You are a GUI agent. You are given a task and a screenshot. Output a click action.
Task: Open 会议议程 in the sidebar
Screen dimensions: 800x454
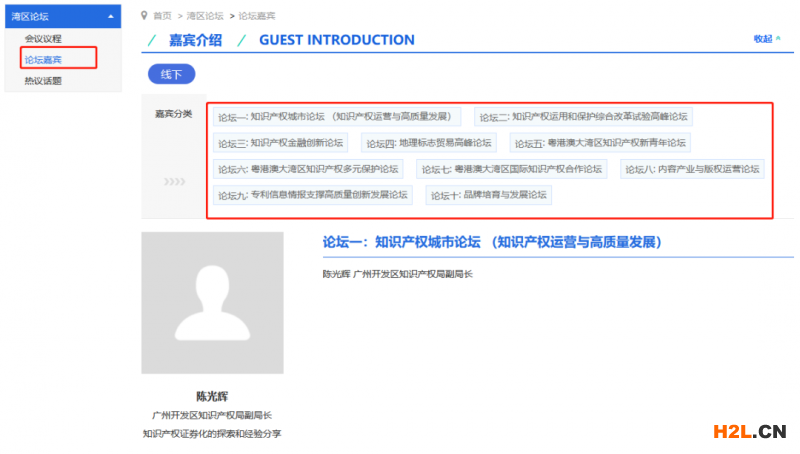click(x=43, y=38)
